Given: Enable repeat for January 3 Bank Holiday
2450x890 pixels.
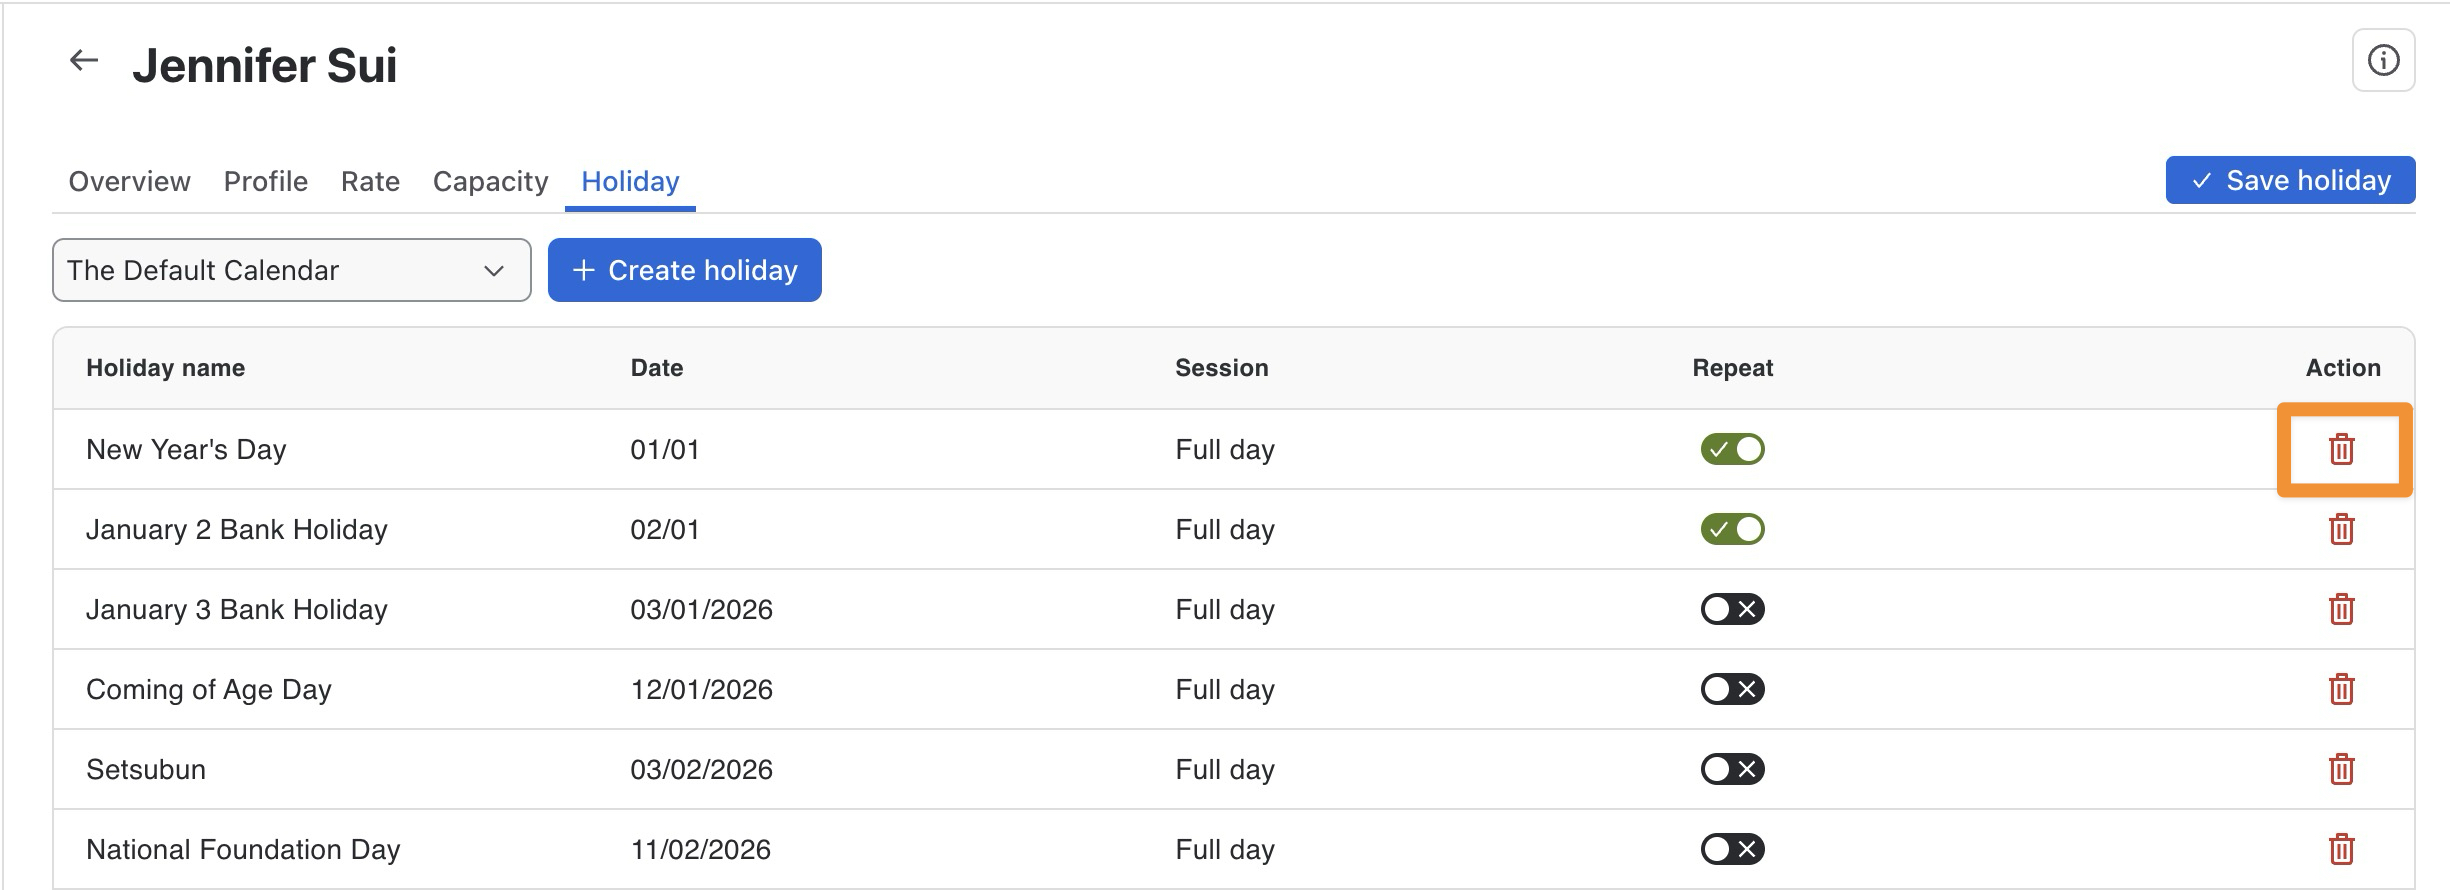Looking at the screenshot, I should click(1732, 609).
